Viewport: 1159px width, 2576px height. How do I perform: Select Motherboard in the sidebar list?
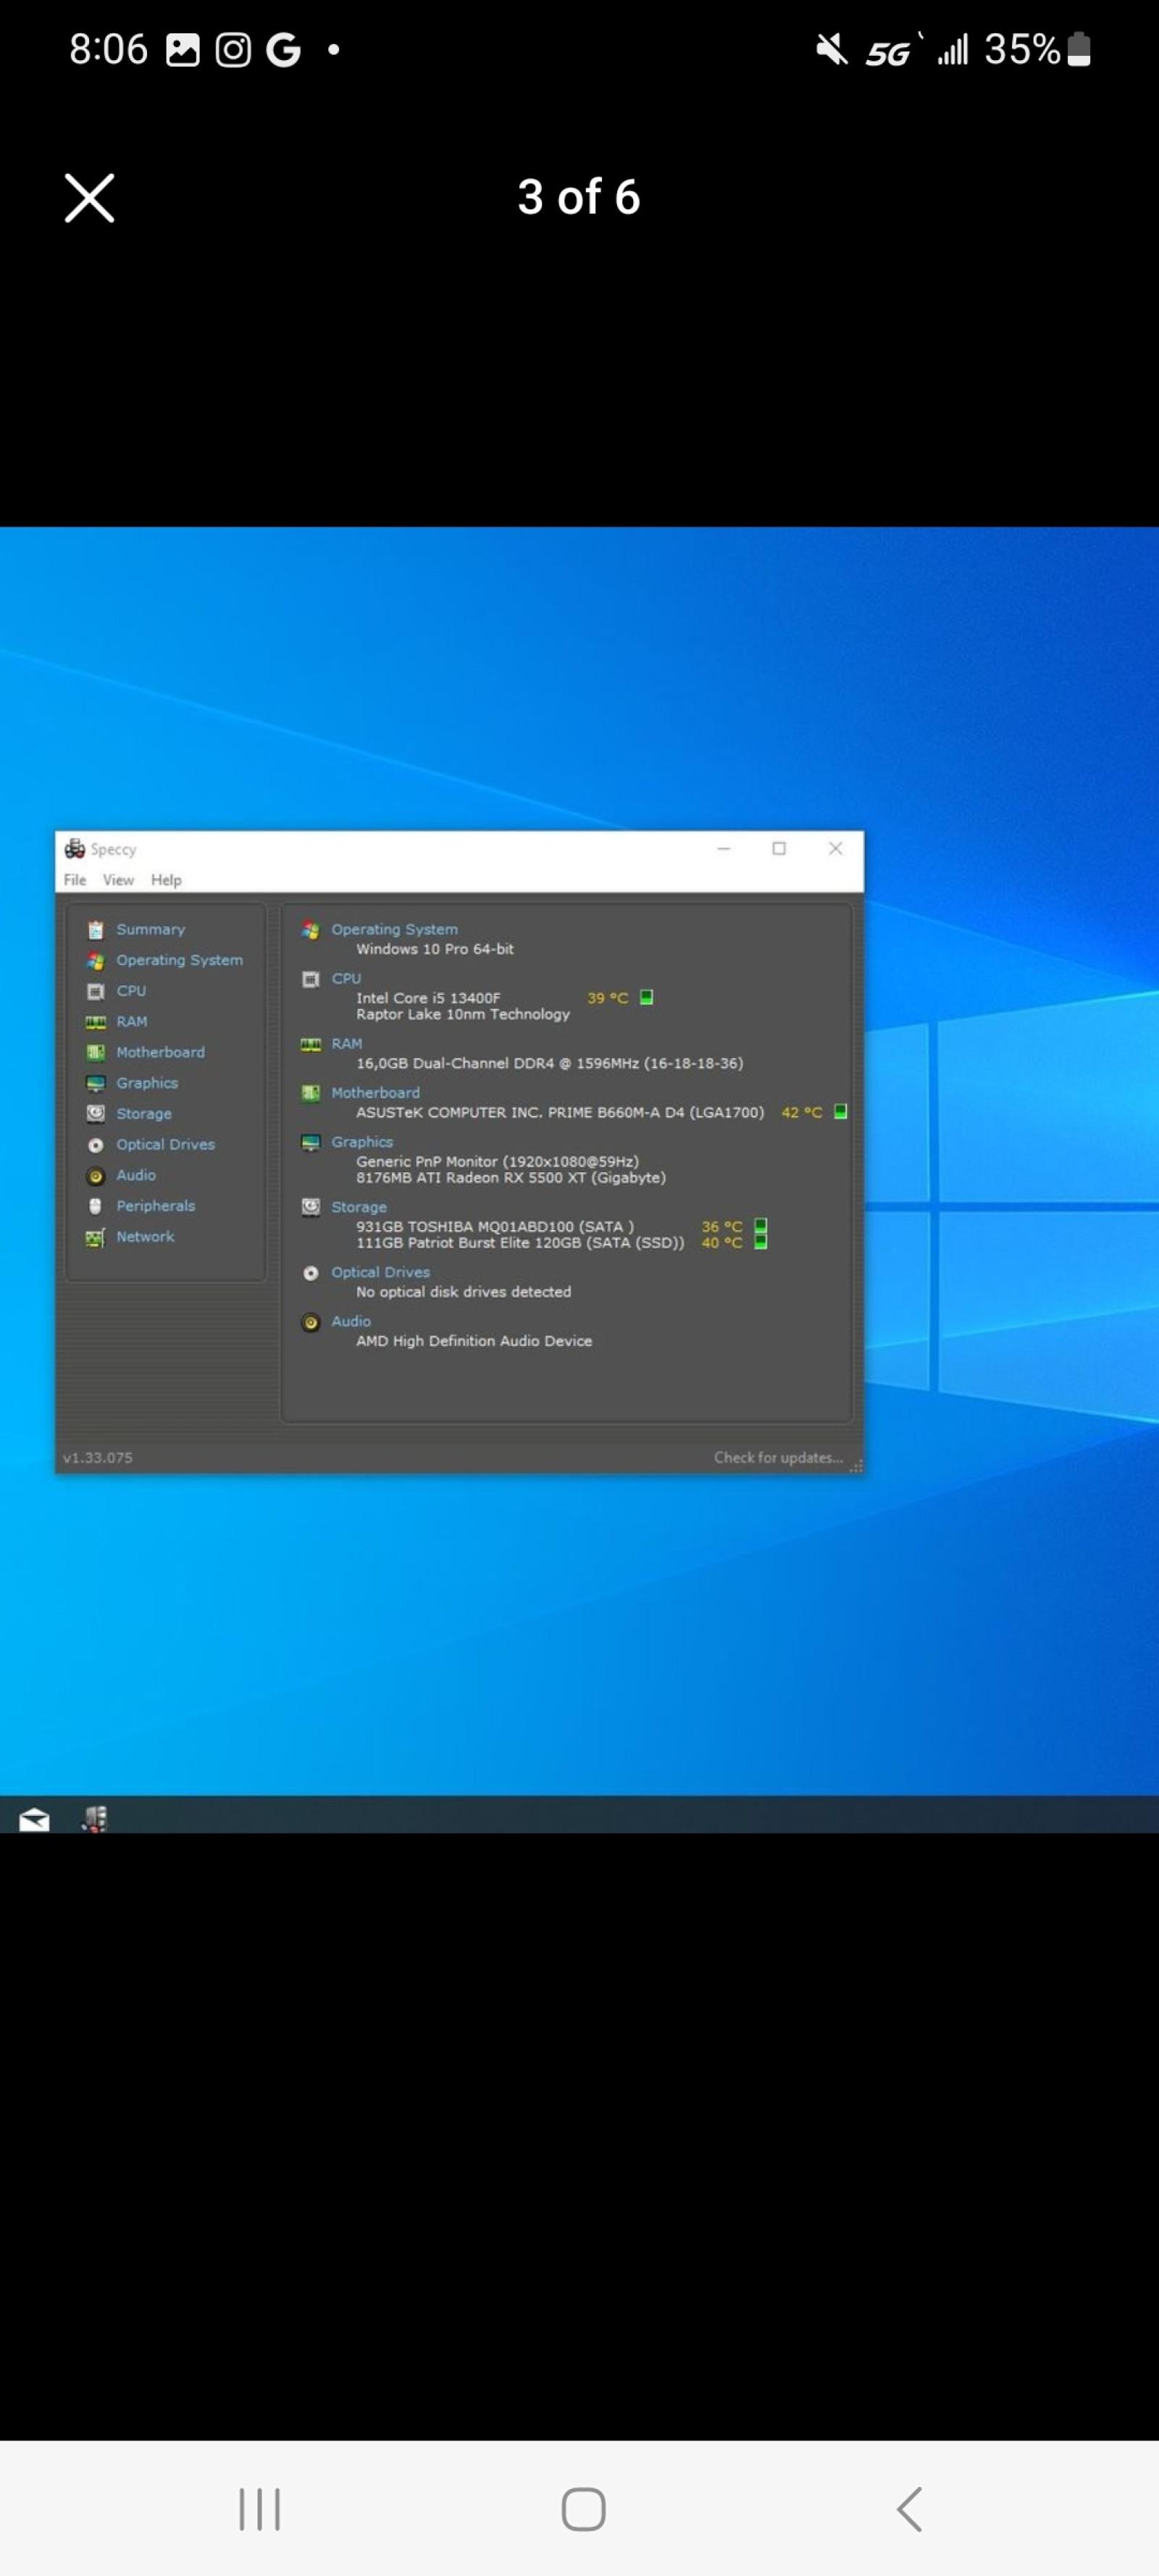(160, 1052)
